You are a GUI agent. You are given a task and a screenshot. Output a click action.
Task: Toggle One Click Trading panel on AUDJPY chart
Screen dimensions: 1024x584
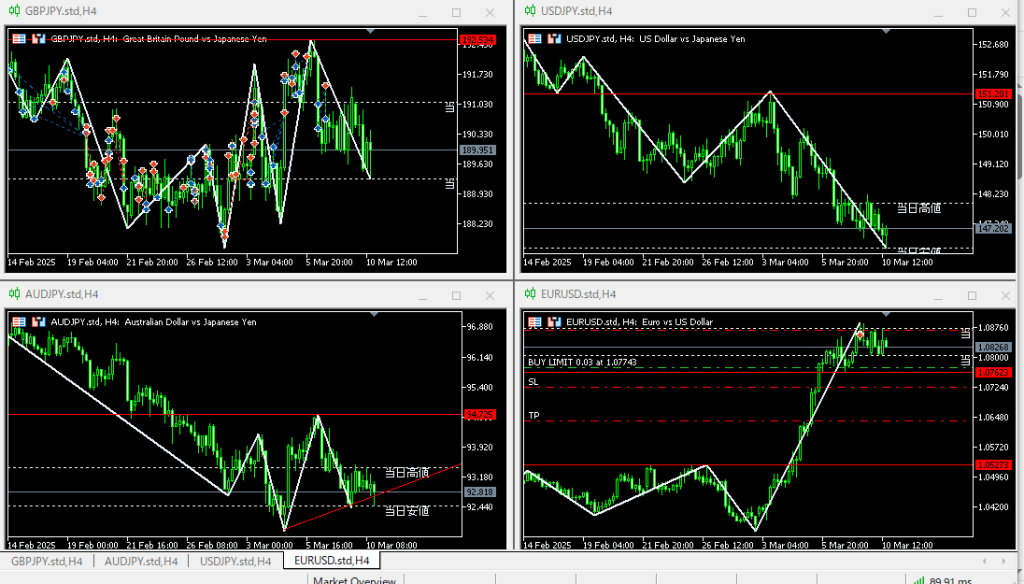(x=19, y=322)
